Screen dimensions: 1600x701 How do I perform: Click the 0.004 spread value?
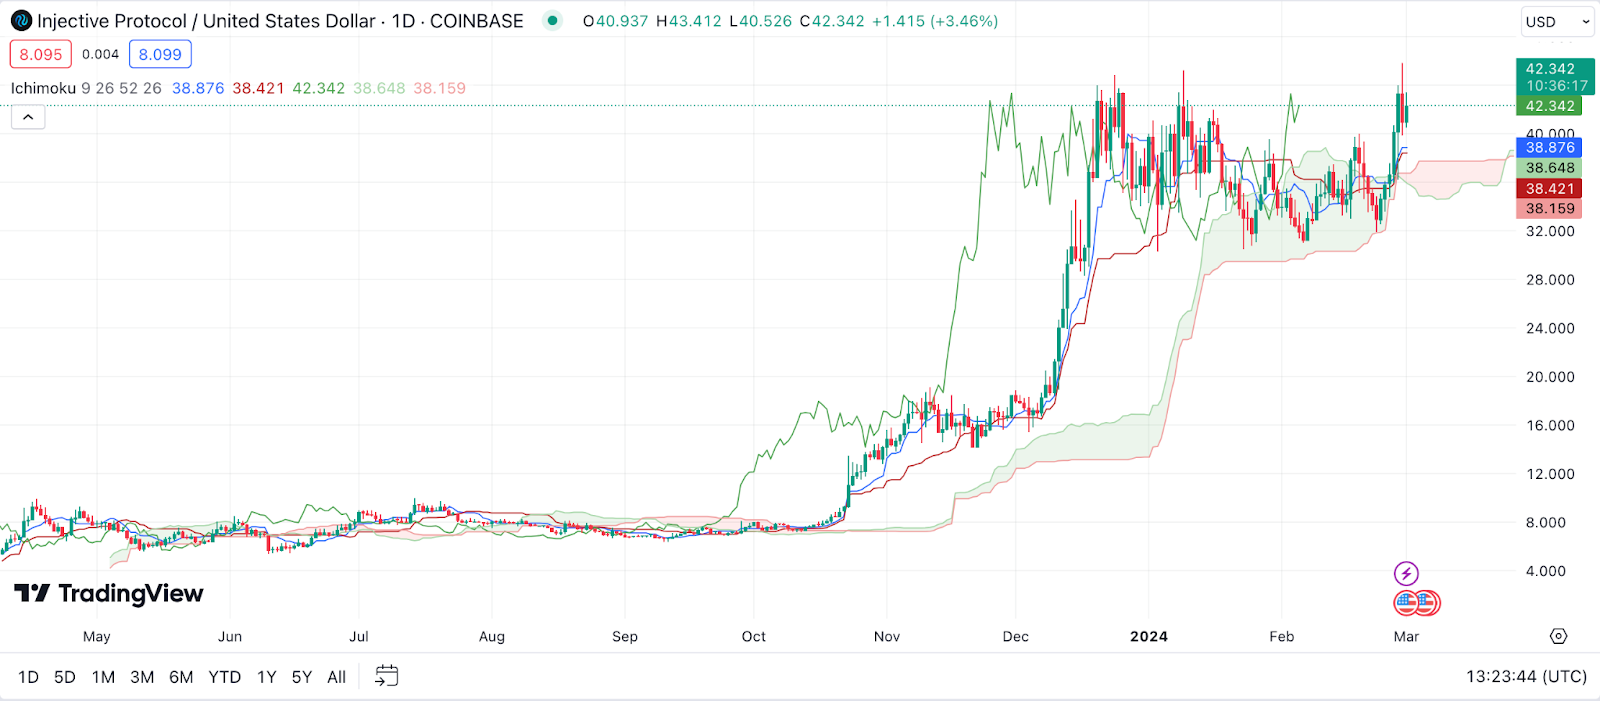tap(100, 54)
